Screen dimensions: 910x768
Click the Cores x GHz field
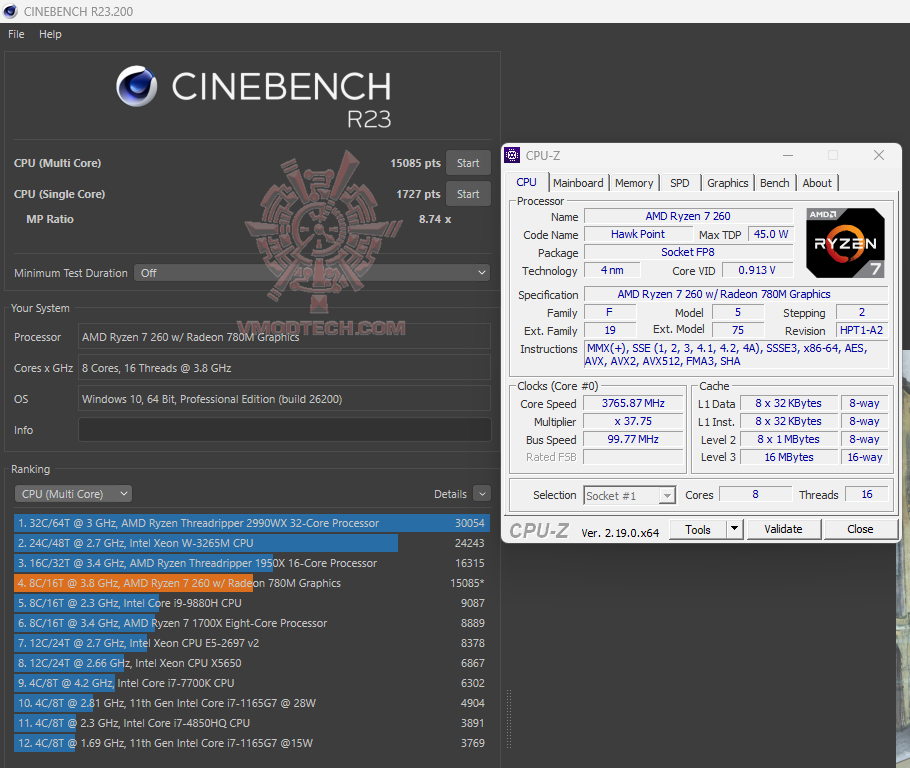click(284, 368)
